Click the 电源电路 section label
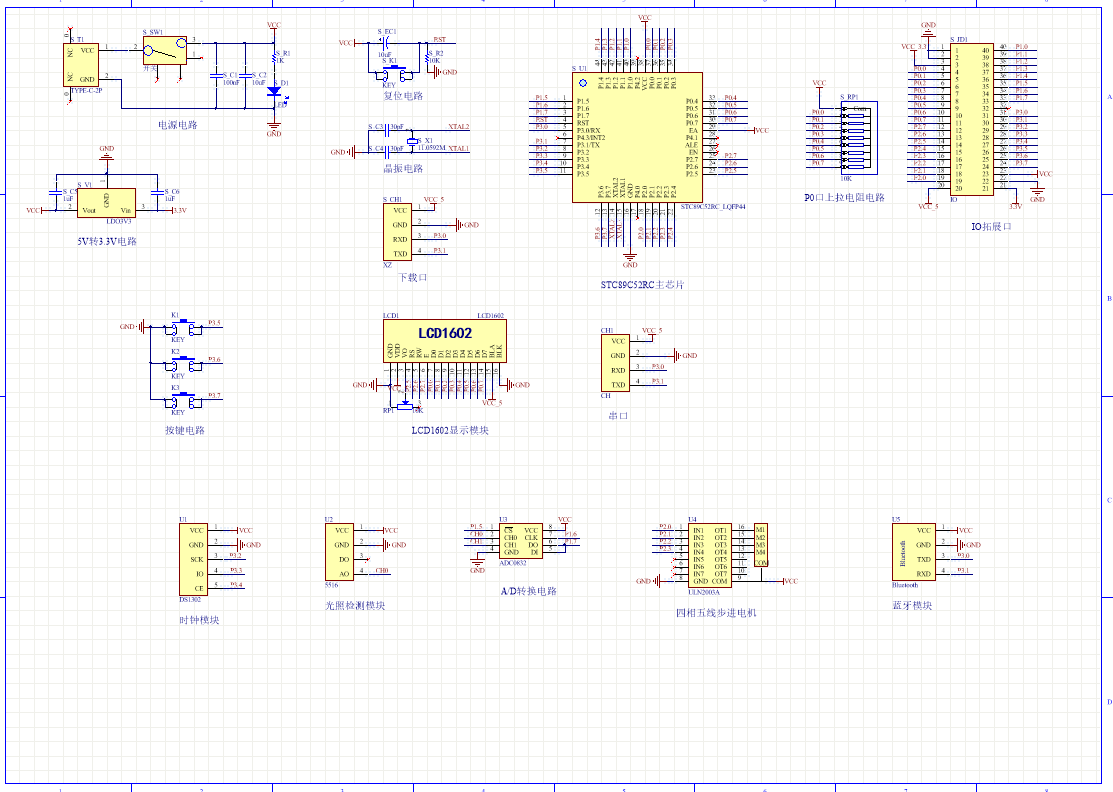1113x792 pixels. 177,125
